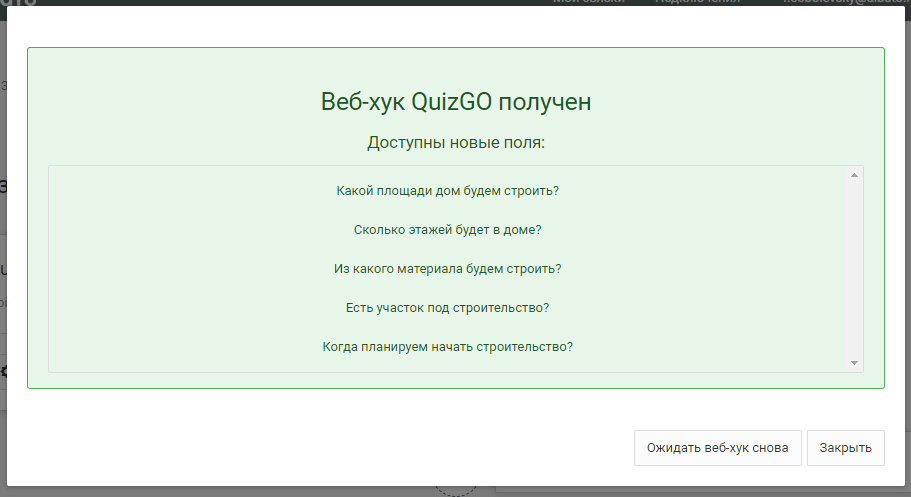
Task: Click the "Доступны новые поля:" subtitle
Action: click(455, 143)
